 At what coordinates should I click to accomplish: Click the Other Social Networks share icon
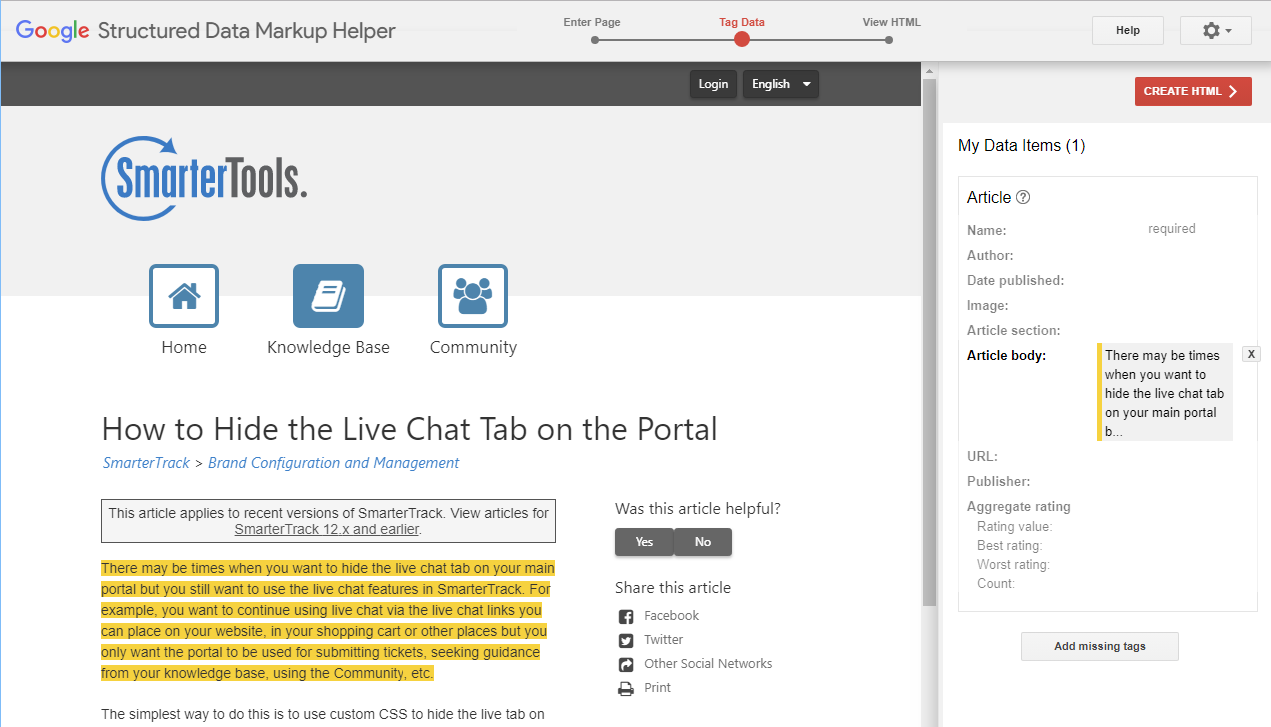coord(626,665)
